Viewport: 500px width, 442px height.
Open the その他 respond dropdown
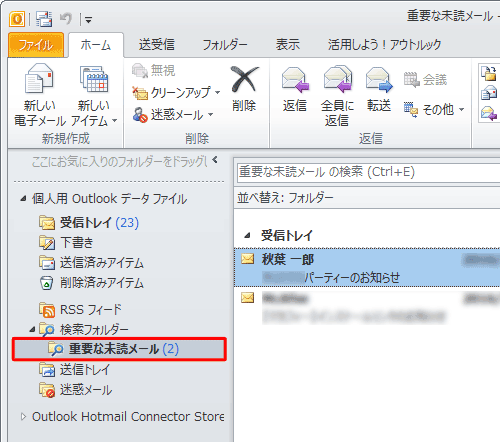point(434,109)
